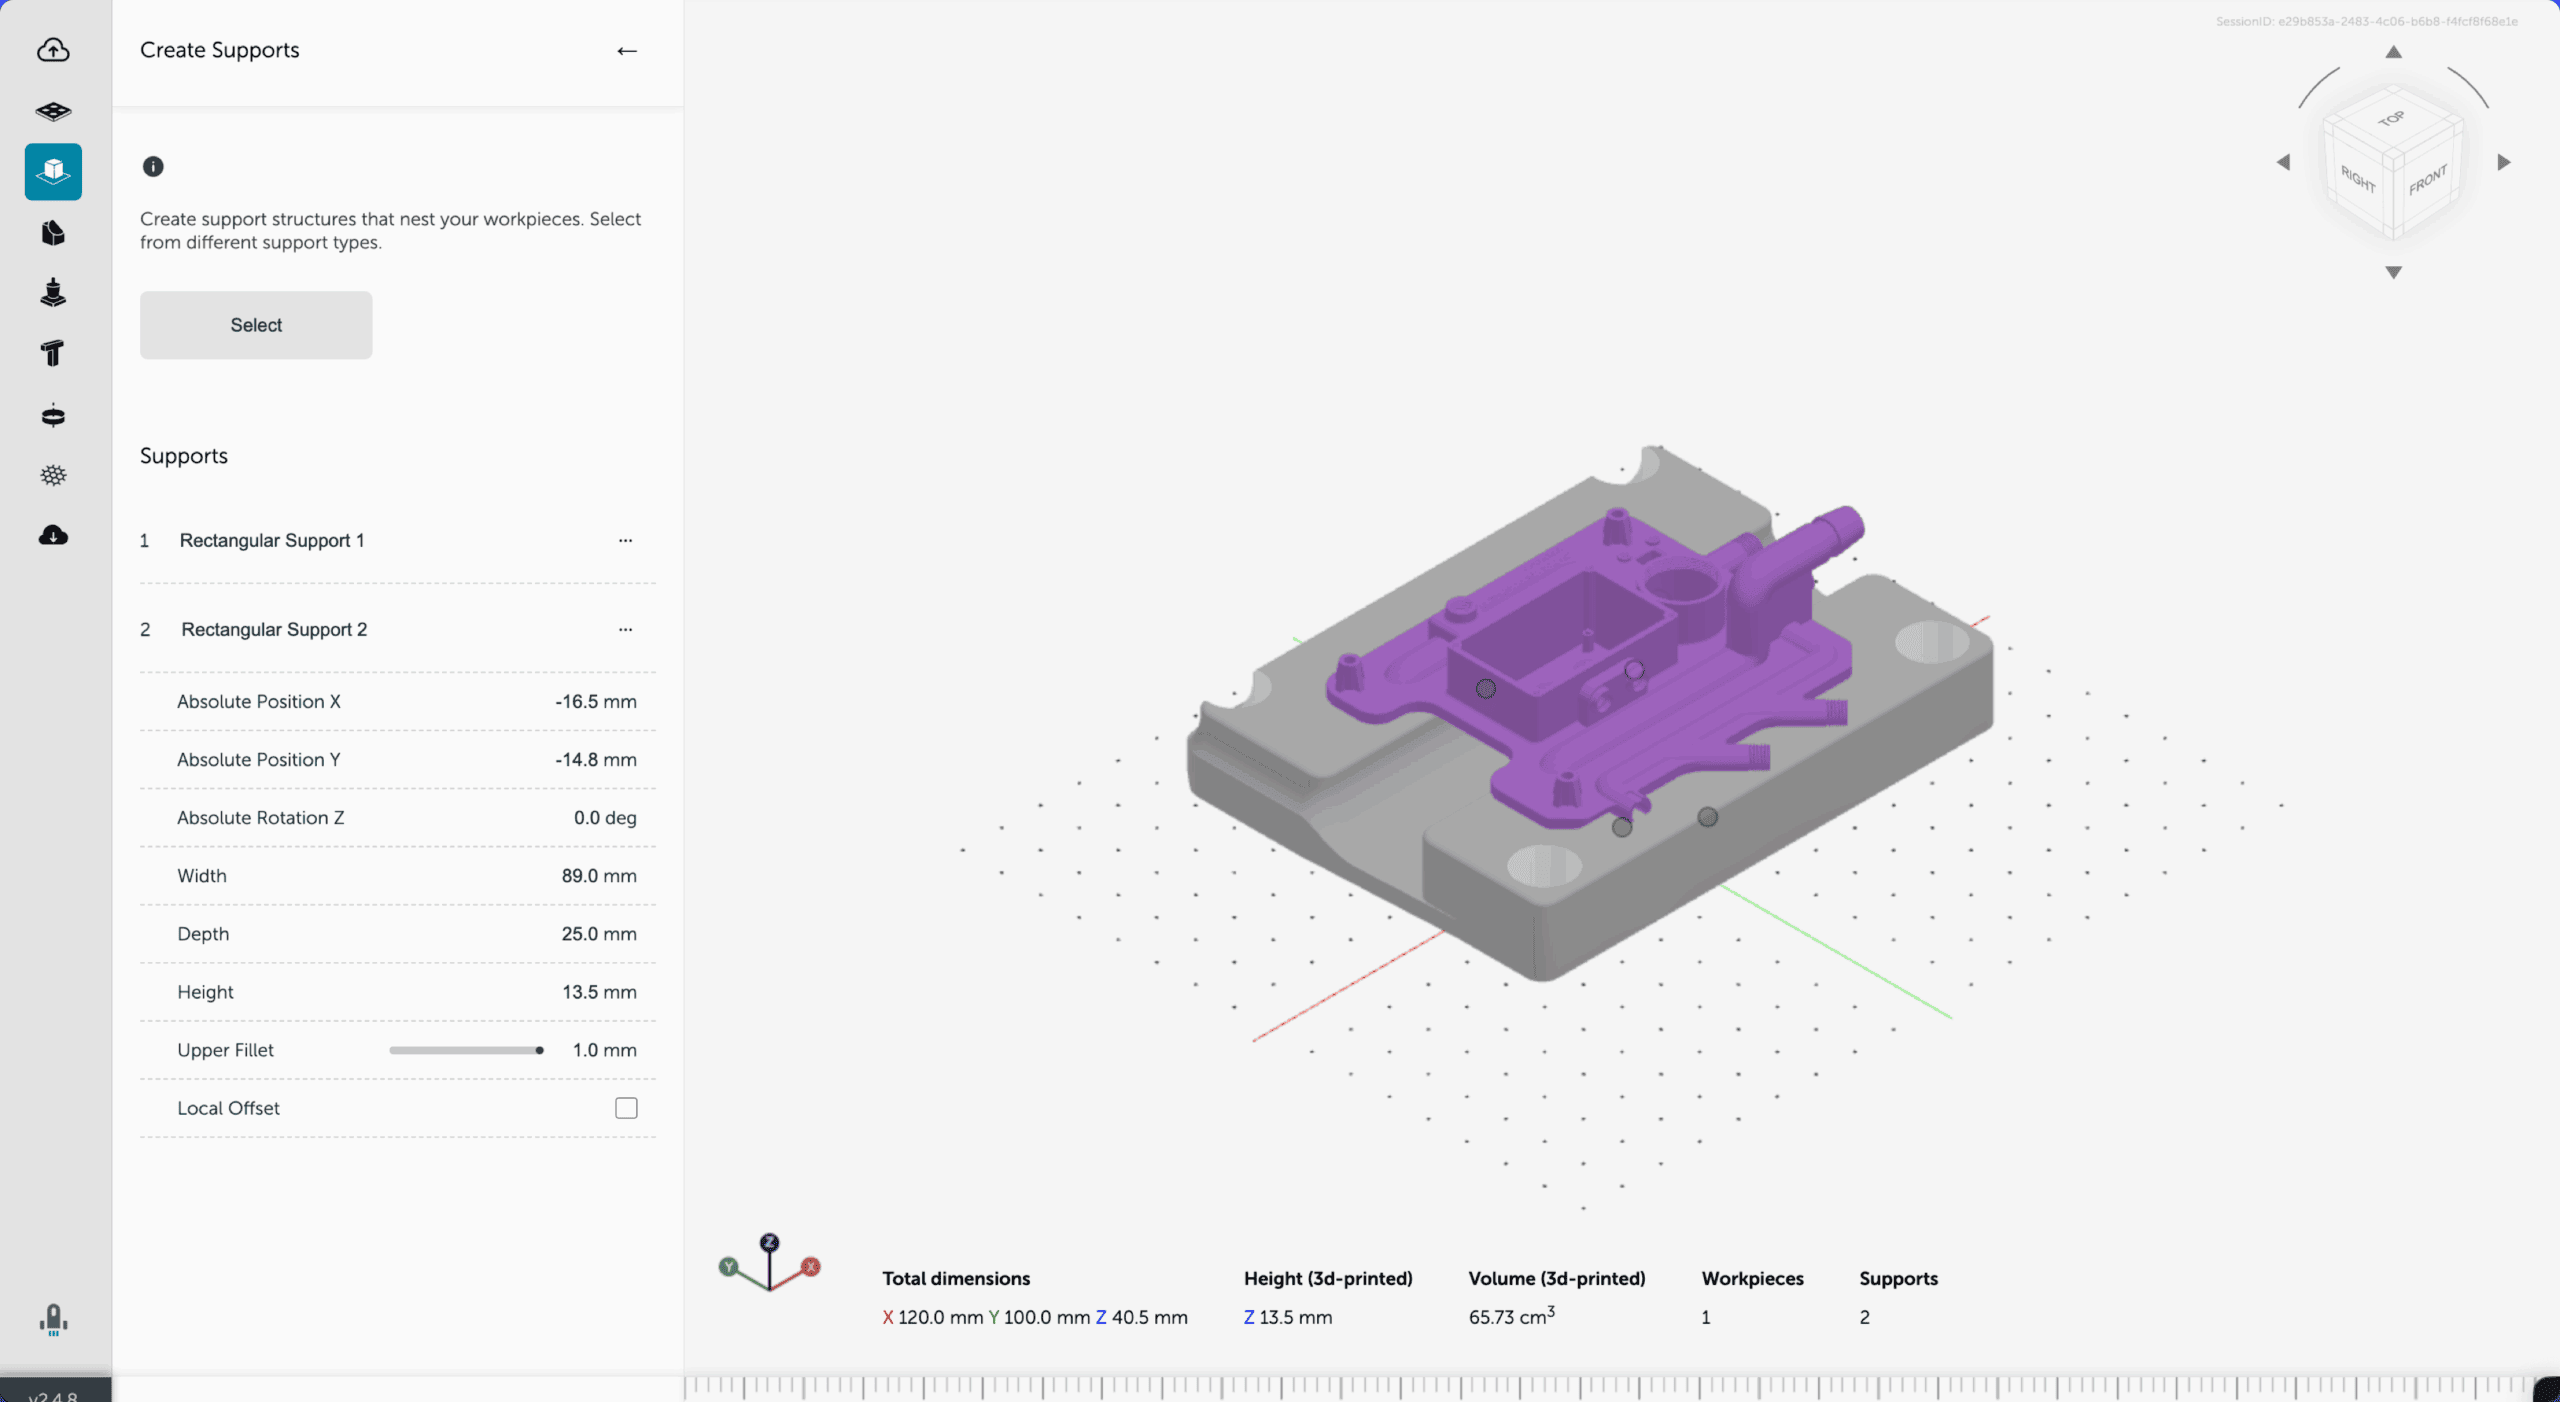Rotate view with right arrow near cube
The width and height of the screenshot is (2560, 1402).
(x=2503, y=162)
